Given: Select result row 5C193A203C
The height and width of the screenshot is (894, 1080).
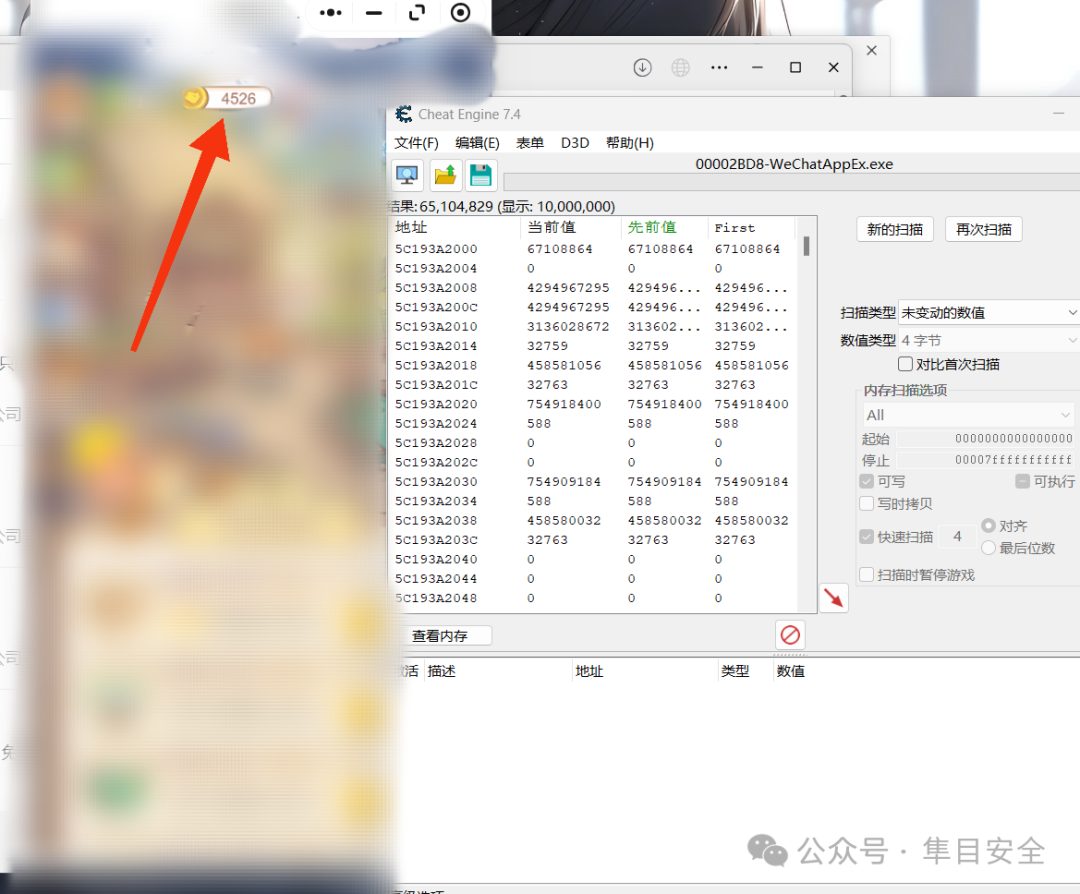Looking at the screenshot, I should click(593, 540).
